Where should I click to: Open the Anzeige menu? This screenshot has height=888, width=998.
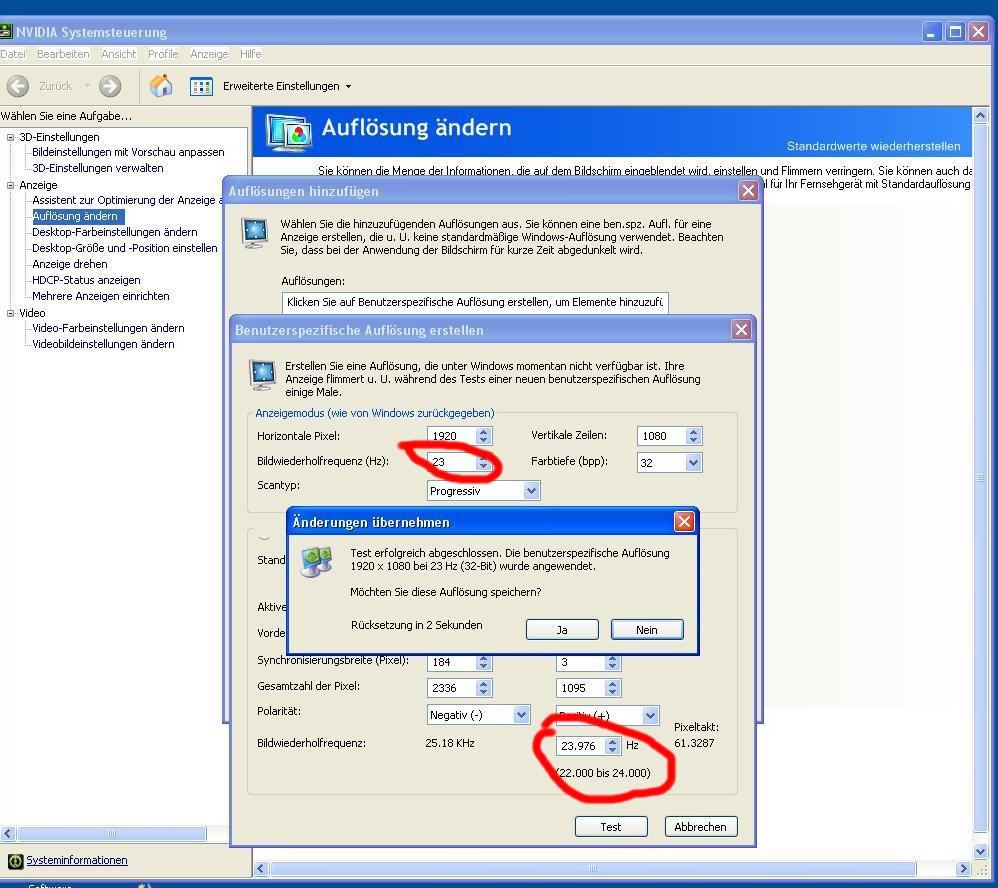209,54
